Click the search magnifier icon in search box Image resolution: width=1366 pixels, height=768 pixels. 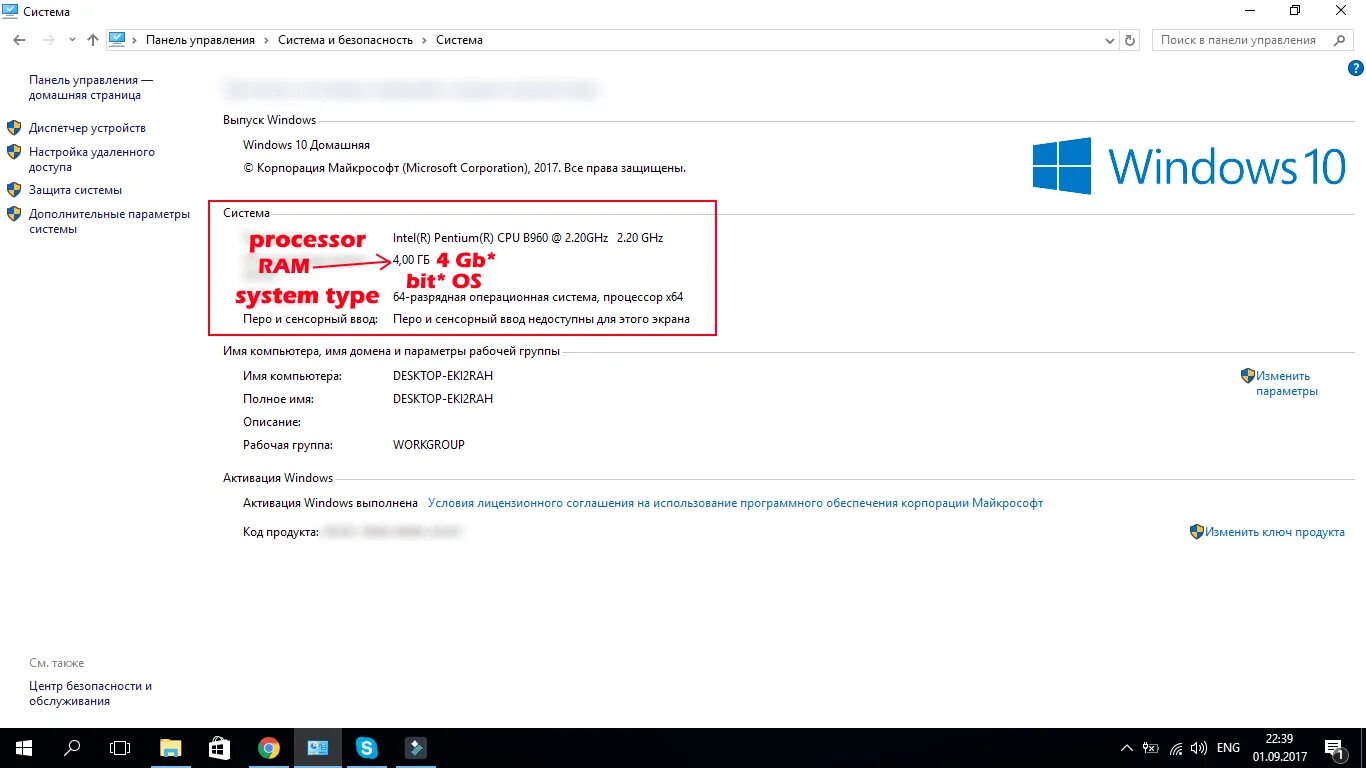pos(1339,40)
